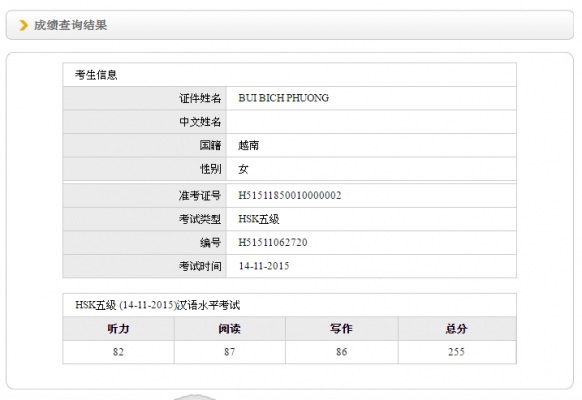This screenshot has width=582, height=400.
Task: Click the 听力 column header
Action: pyautogui.click(x=118, y=328)
